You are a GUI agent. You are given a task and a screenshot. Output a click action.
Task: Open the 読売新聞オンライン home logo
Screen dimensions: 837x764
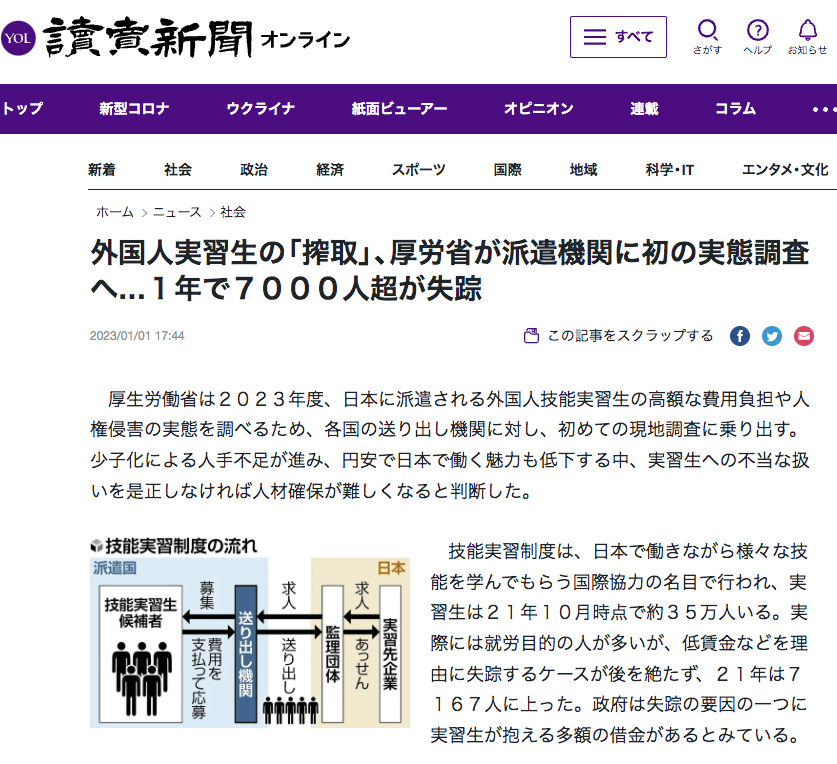(x=196, y=37)
